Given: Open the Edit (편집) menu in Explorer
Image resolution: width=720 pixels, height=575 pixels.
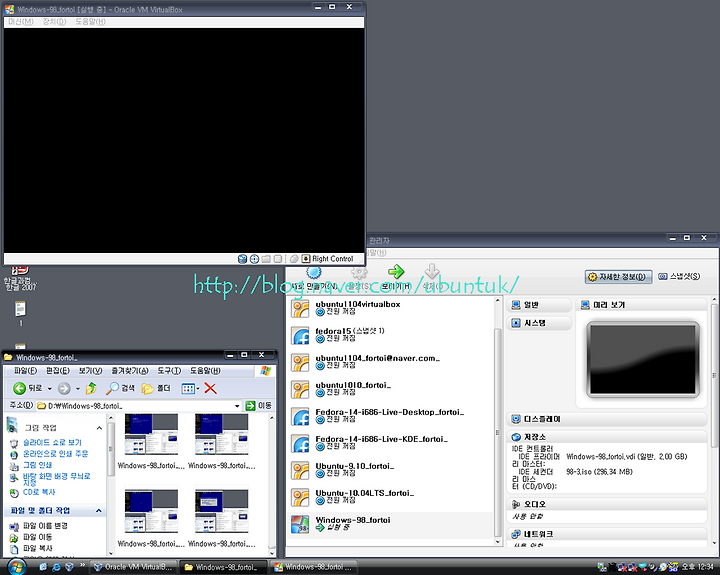Looking at the screenshot, I should [x=58, y=371].
